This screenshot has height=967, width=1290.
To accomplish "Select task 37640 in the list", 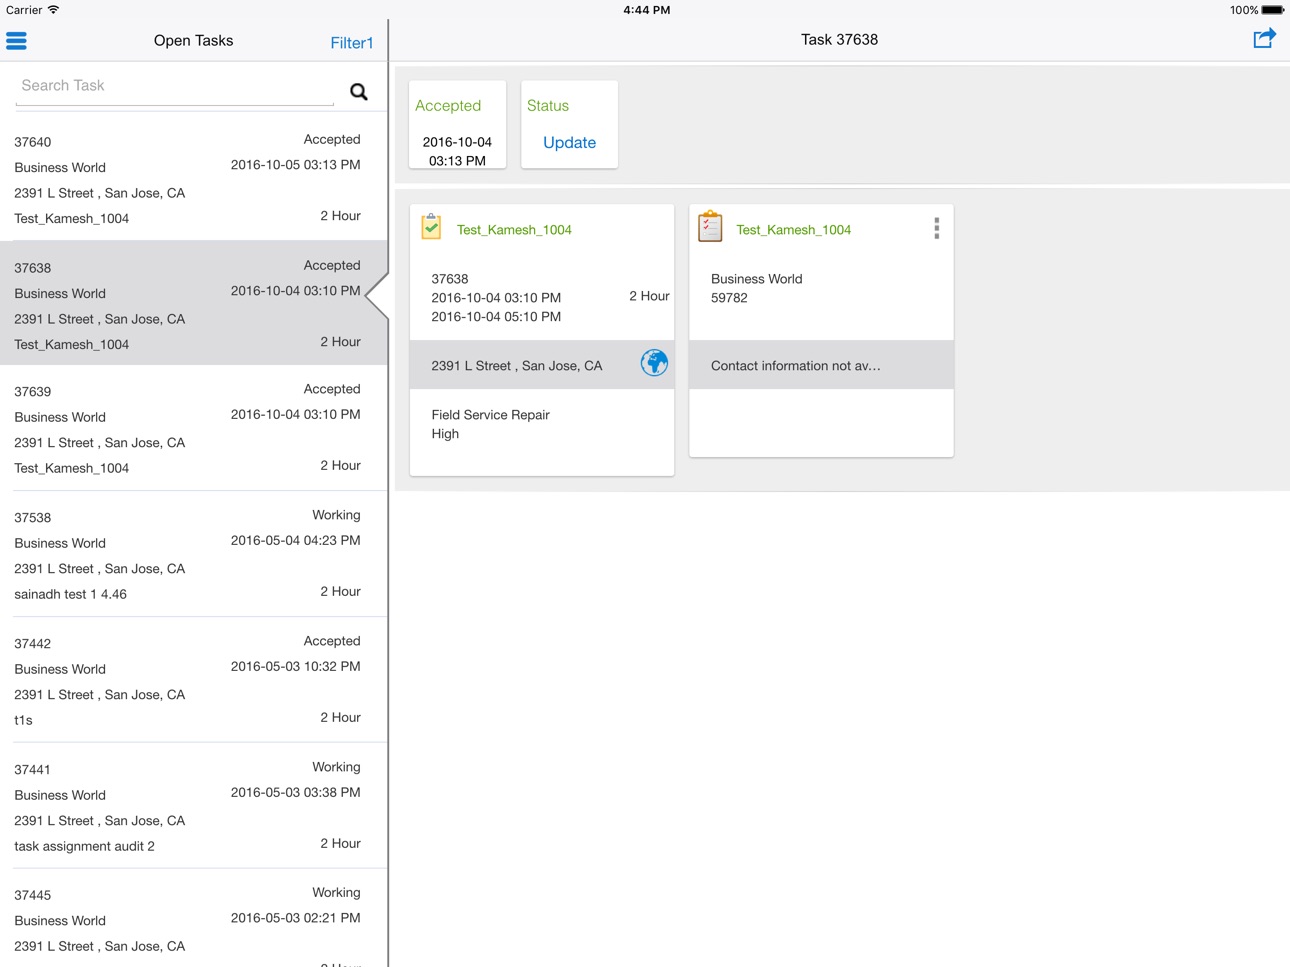I will click(193, 177).
